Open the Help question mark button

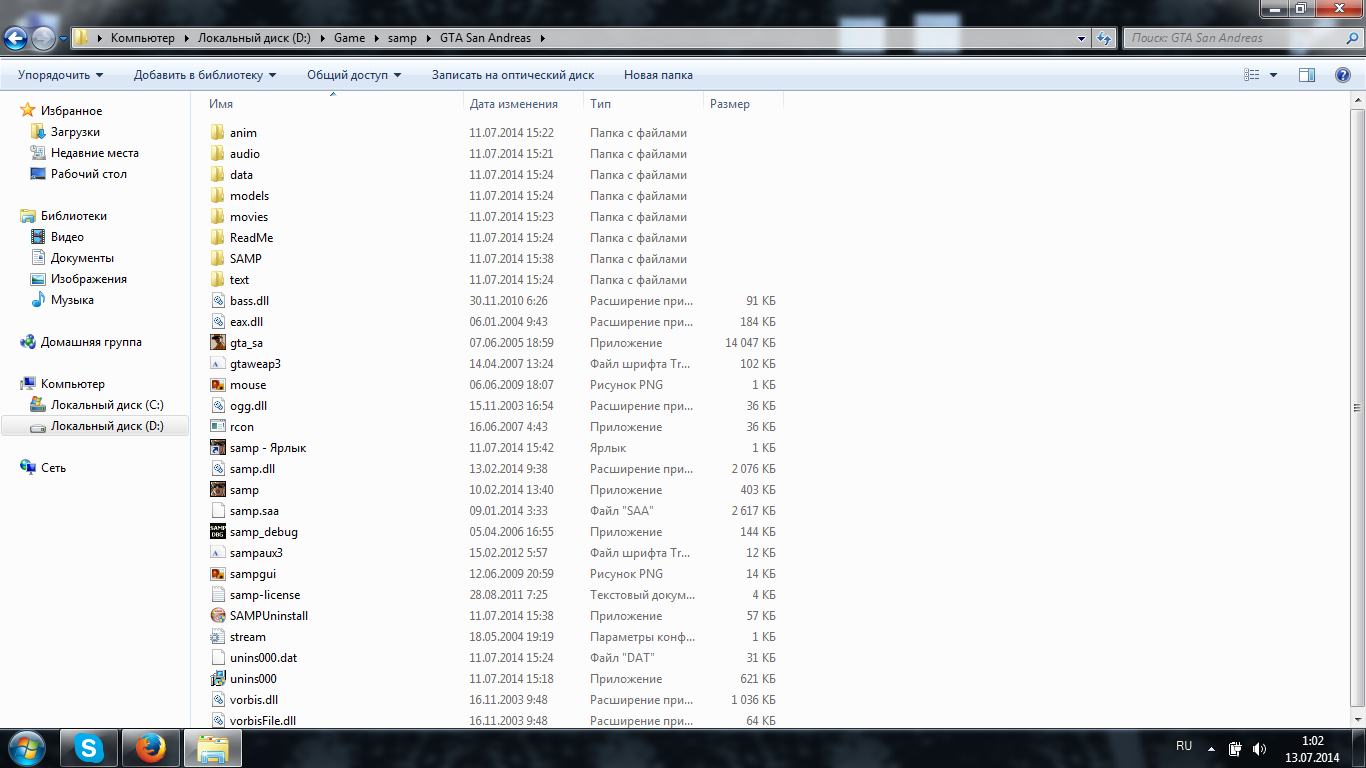(x=1343, y=75)
